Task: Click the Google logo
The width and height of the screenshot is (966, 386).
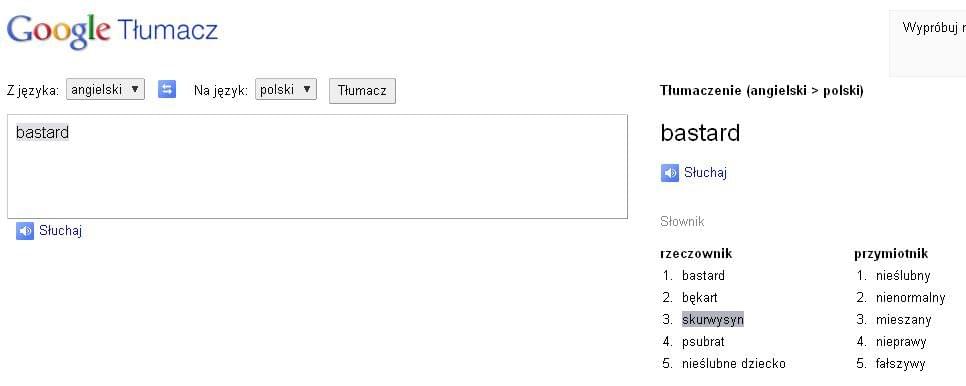Action: [x=59, y=31]
